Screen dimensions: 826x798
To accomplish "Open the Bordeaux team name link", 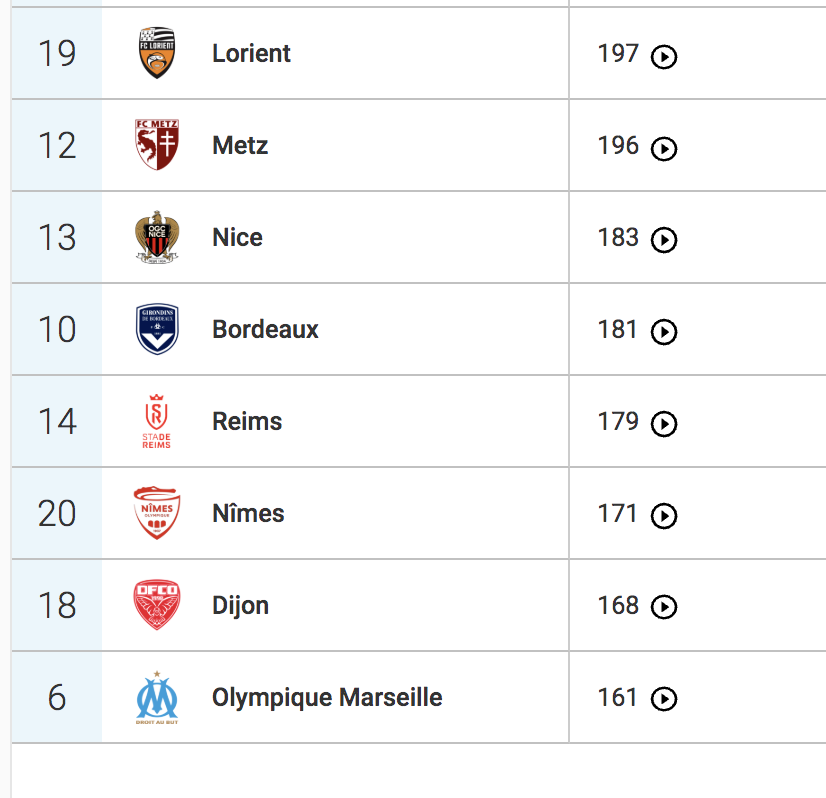I will click(x=266, y=330).
